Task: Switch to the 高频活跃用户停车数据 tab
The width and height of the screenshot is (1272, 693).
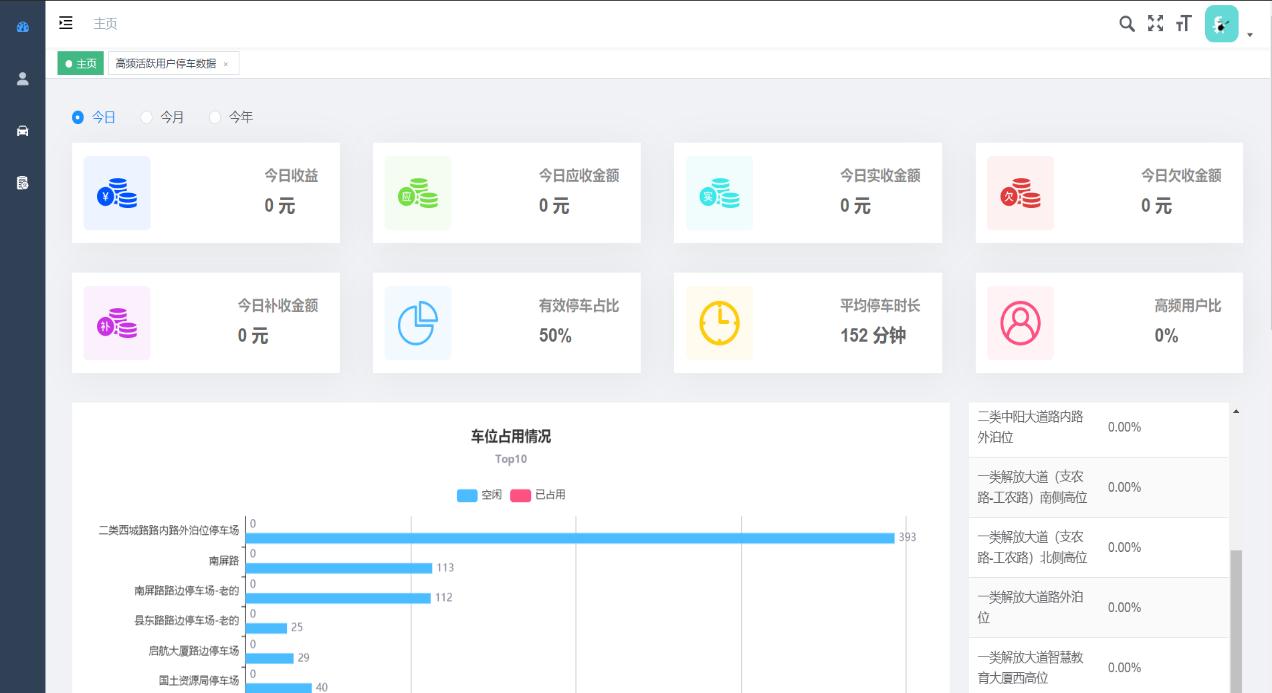Action: [165, 64]
